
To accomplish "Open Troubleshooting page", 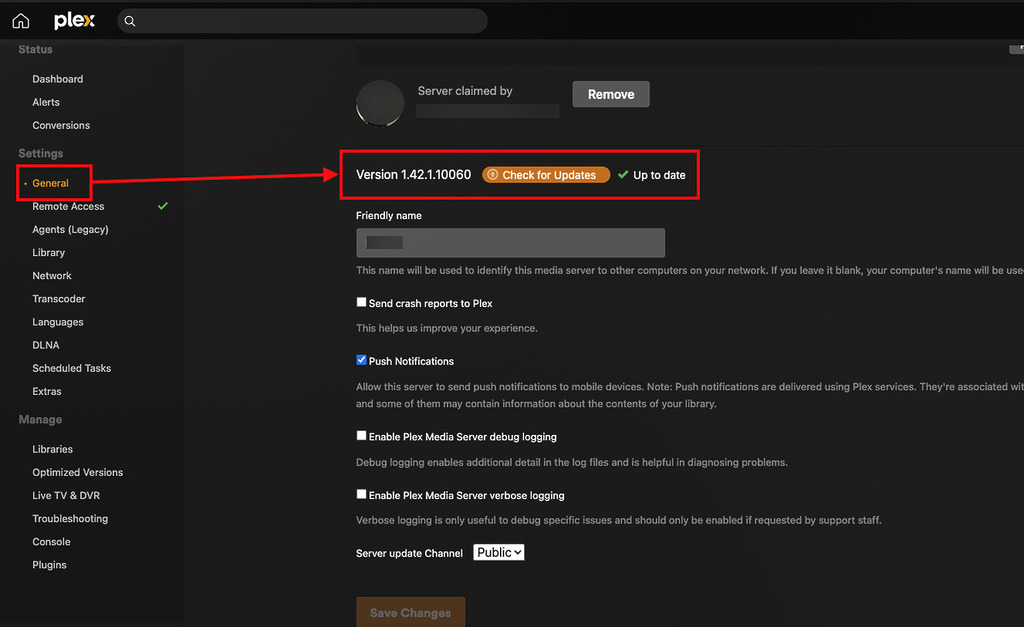I will 70,519.
